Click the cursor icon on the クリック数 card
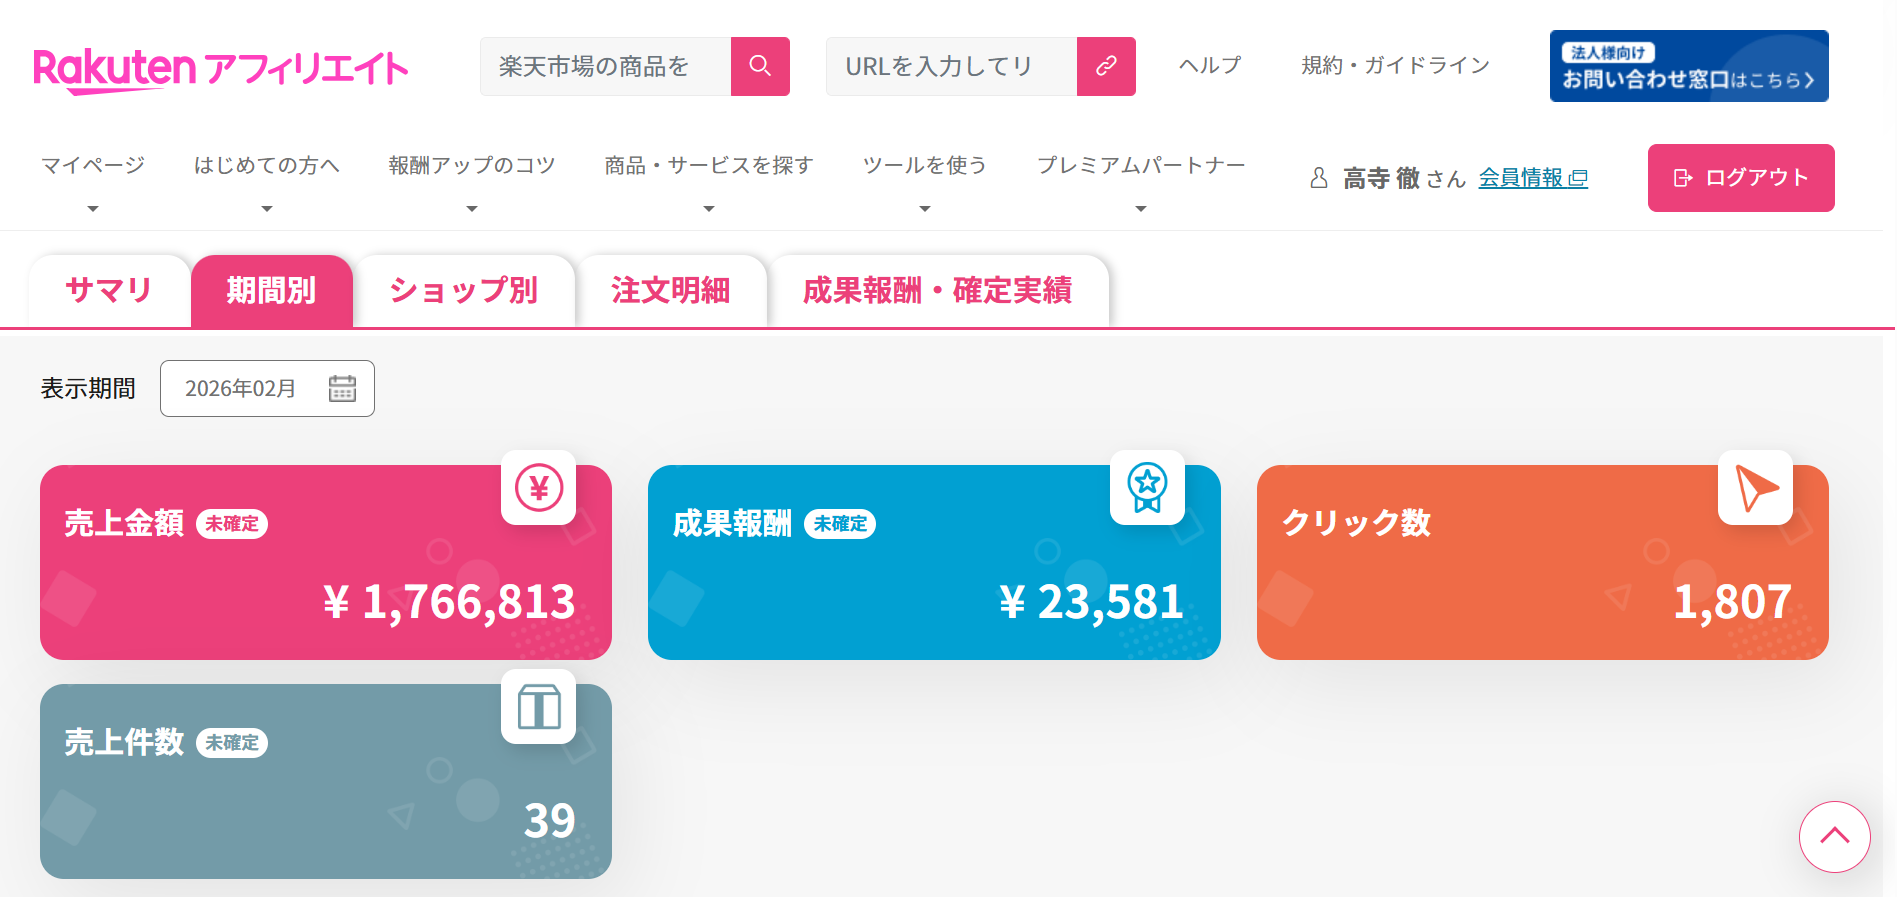The width and height of the screenshot is (1897, 897). click(1755, 489)
